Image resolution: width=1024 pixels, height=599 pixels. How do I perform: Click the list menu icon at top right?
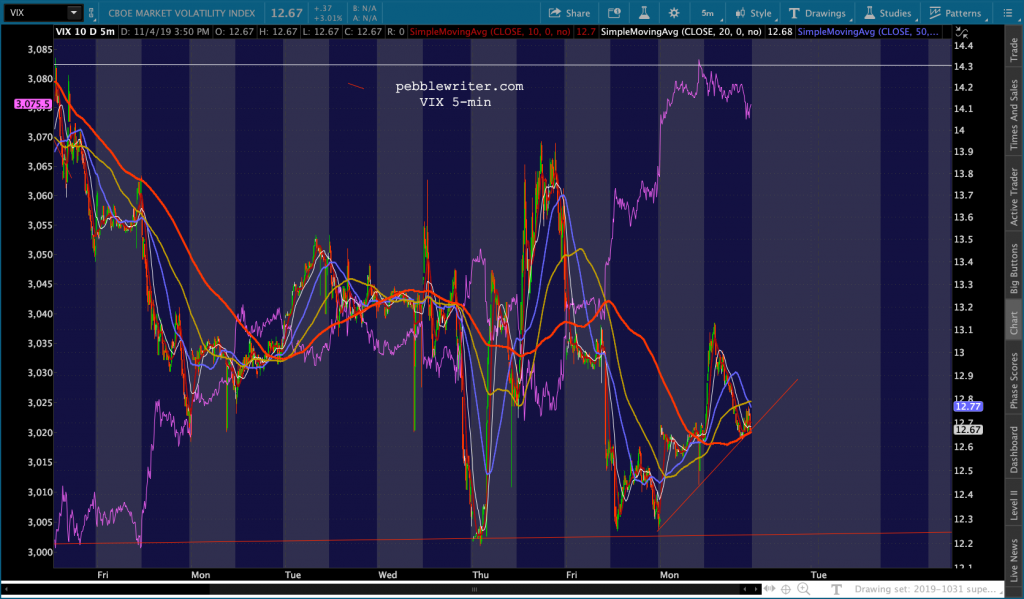[x=1009, y=13]
